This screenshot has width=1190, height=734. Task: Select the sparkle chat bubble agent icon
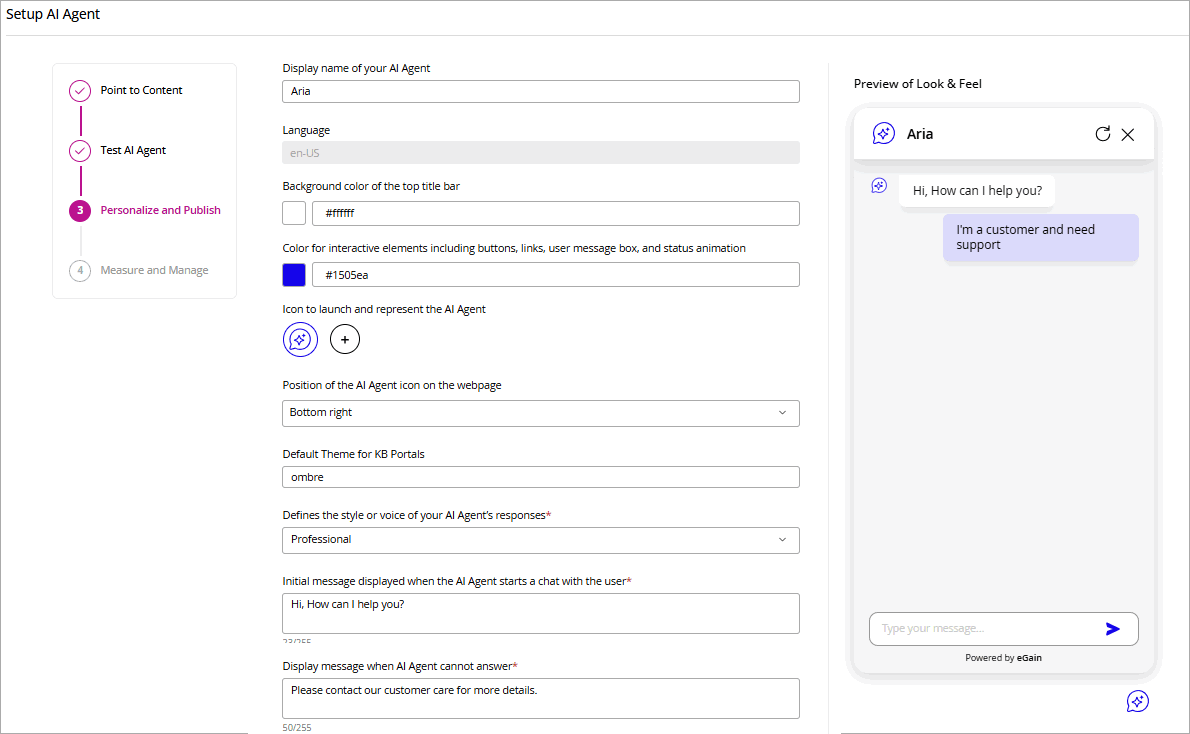(300, 340)
